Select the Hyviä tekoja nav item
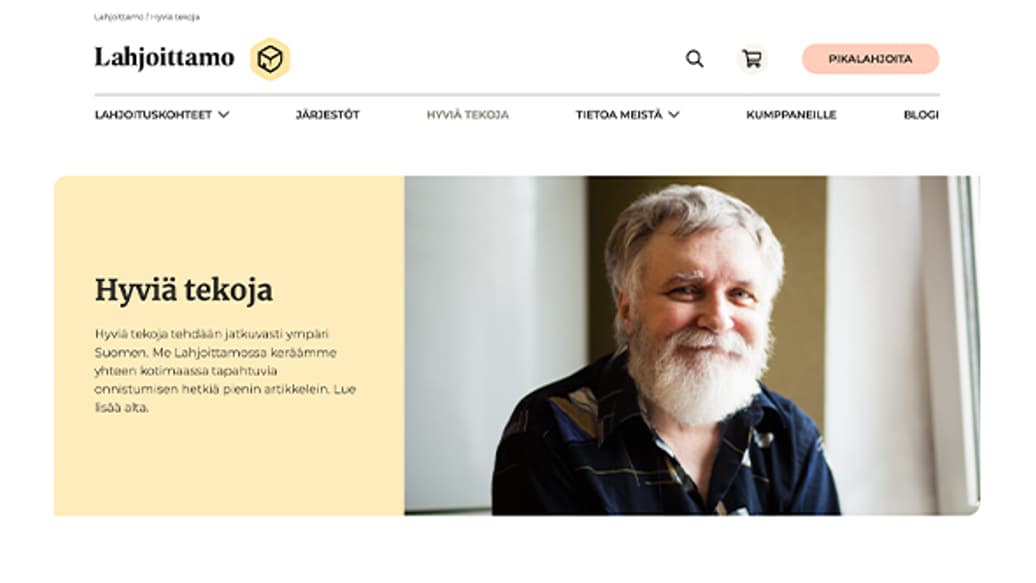The width and height of the screenshot is (1036, 583). (468, 114)
